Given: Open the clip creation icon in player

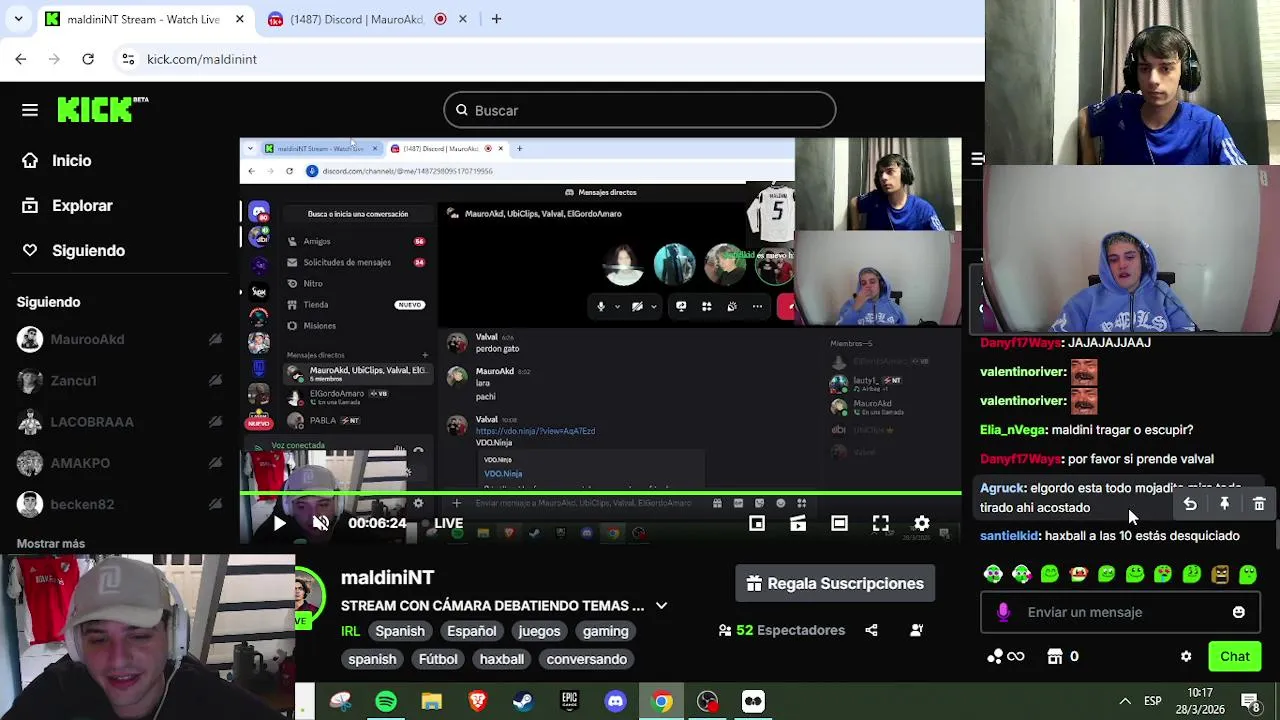Looking at the screenshot, I should [x=798, y=523].
